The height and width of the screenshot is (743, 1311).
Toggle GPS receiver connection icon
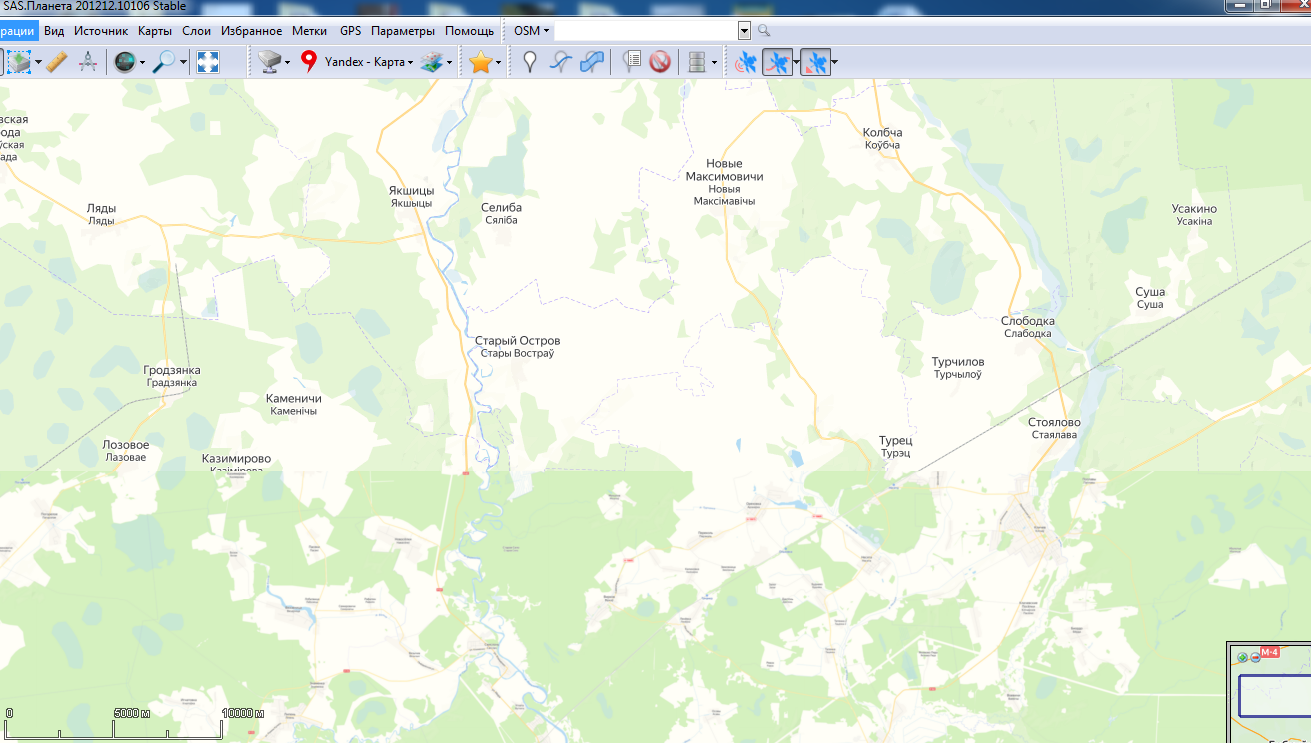(x=745, y=63)
